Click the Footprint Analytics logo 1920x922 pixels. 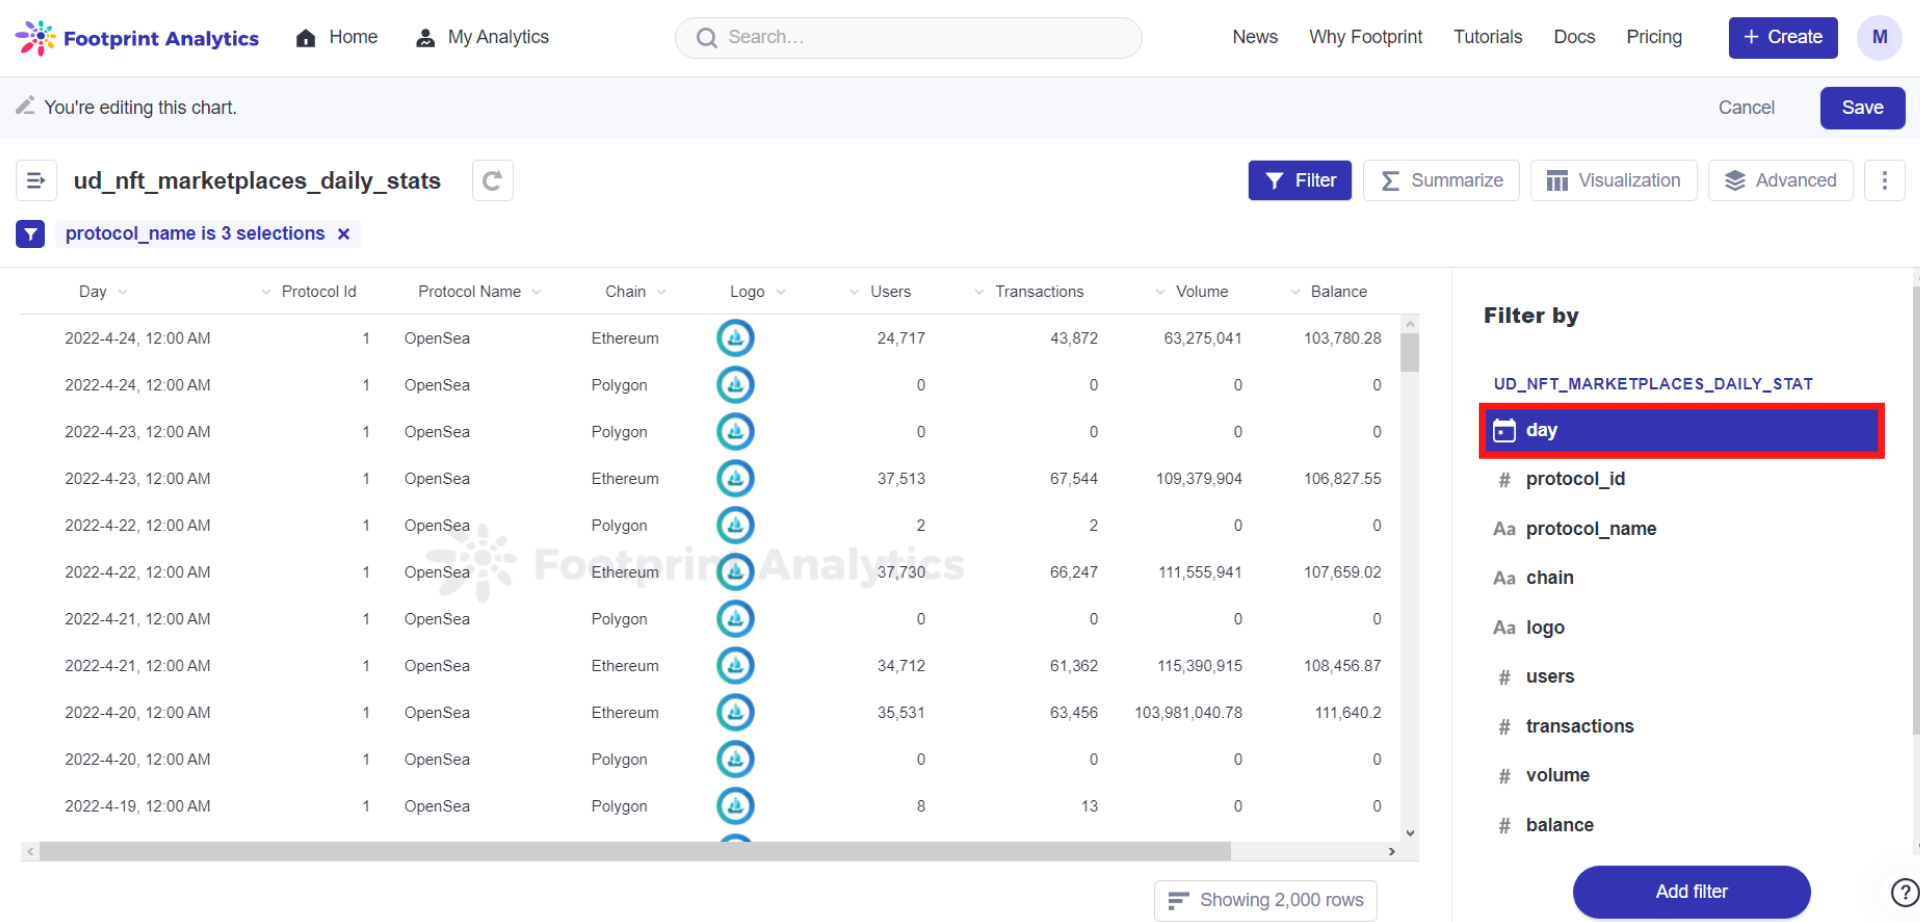tap(137, 38)
